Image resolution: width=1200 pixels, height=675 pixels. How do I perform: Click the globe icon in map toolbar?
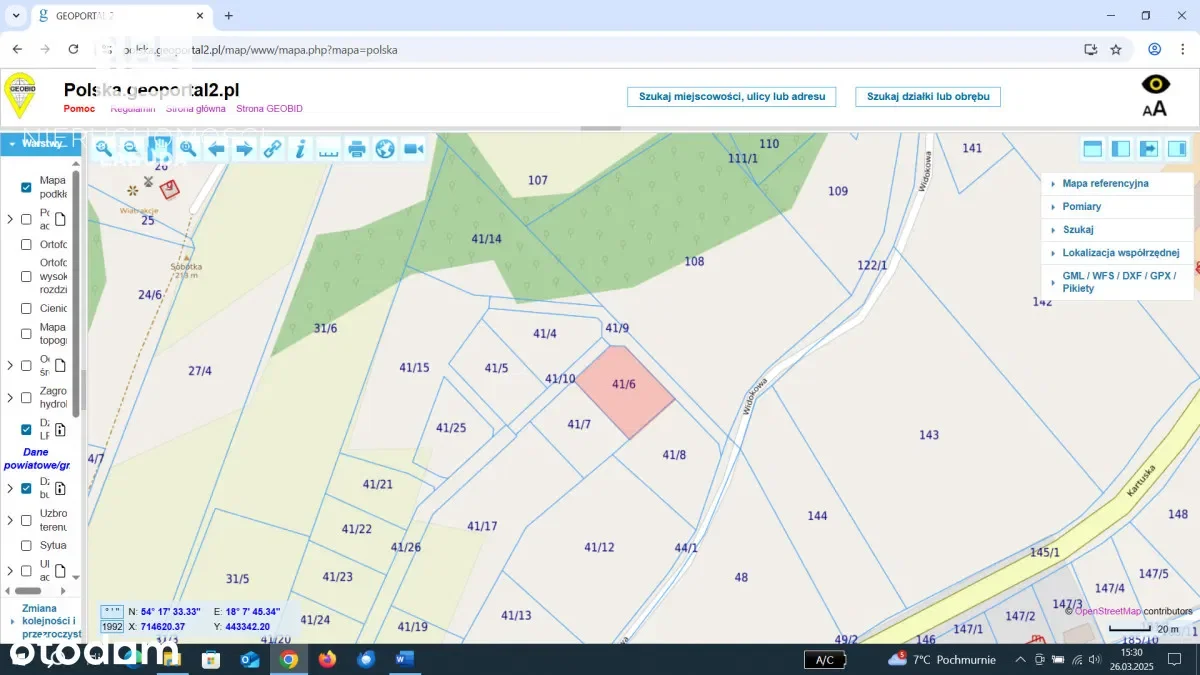click(385, 149)
